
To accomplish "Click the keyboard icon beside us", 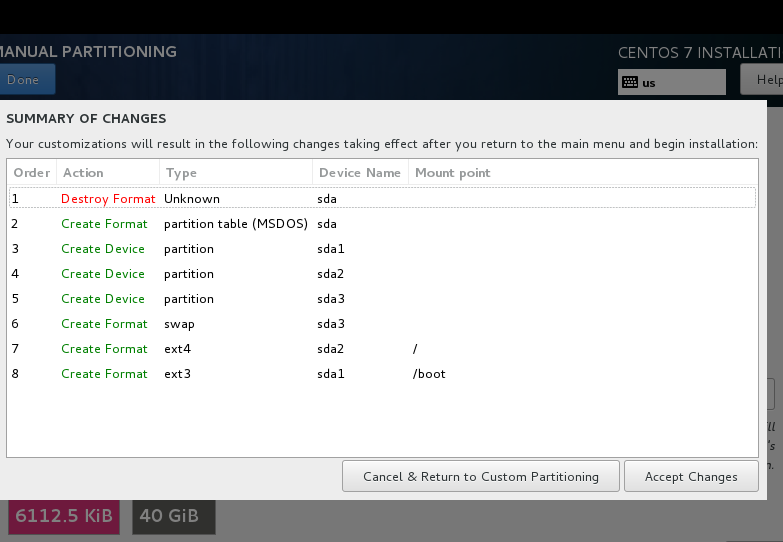I will pyautogui.click(x=630, y=82).
